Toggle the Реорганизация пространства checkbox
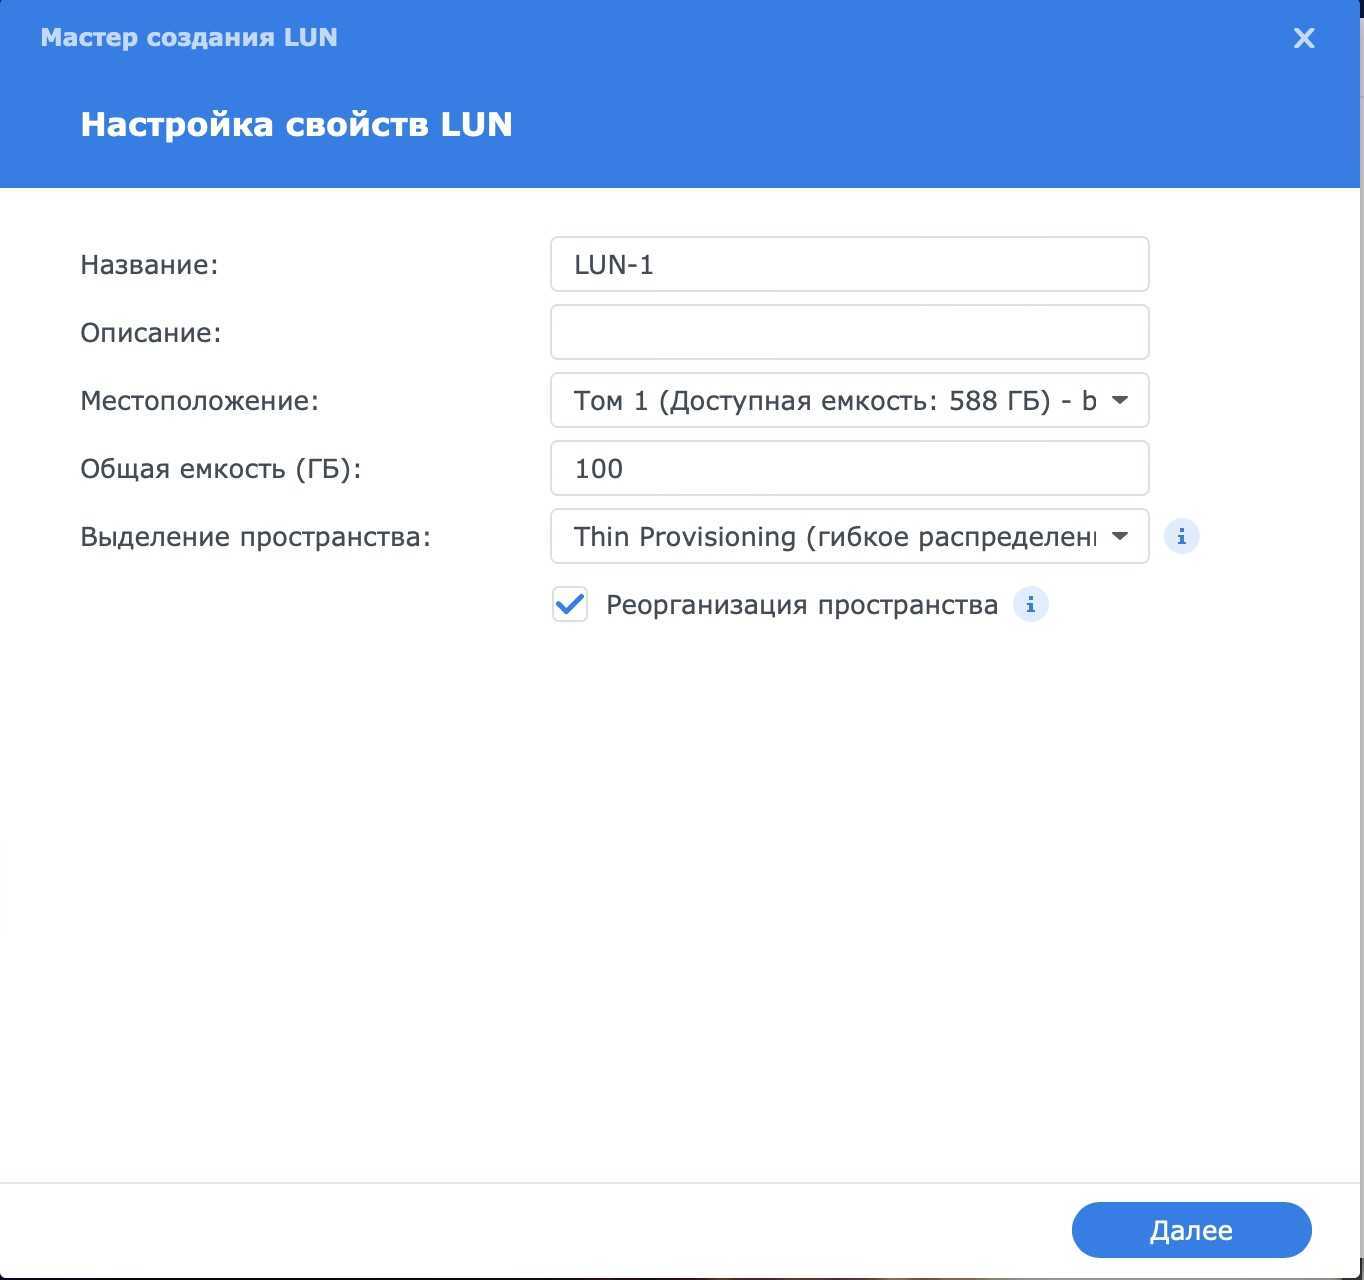Image resolution: width=1364 pixels, height=1280 pixels. [x=570, y=605]
